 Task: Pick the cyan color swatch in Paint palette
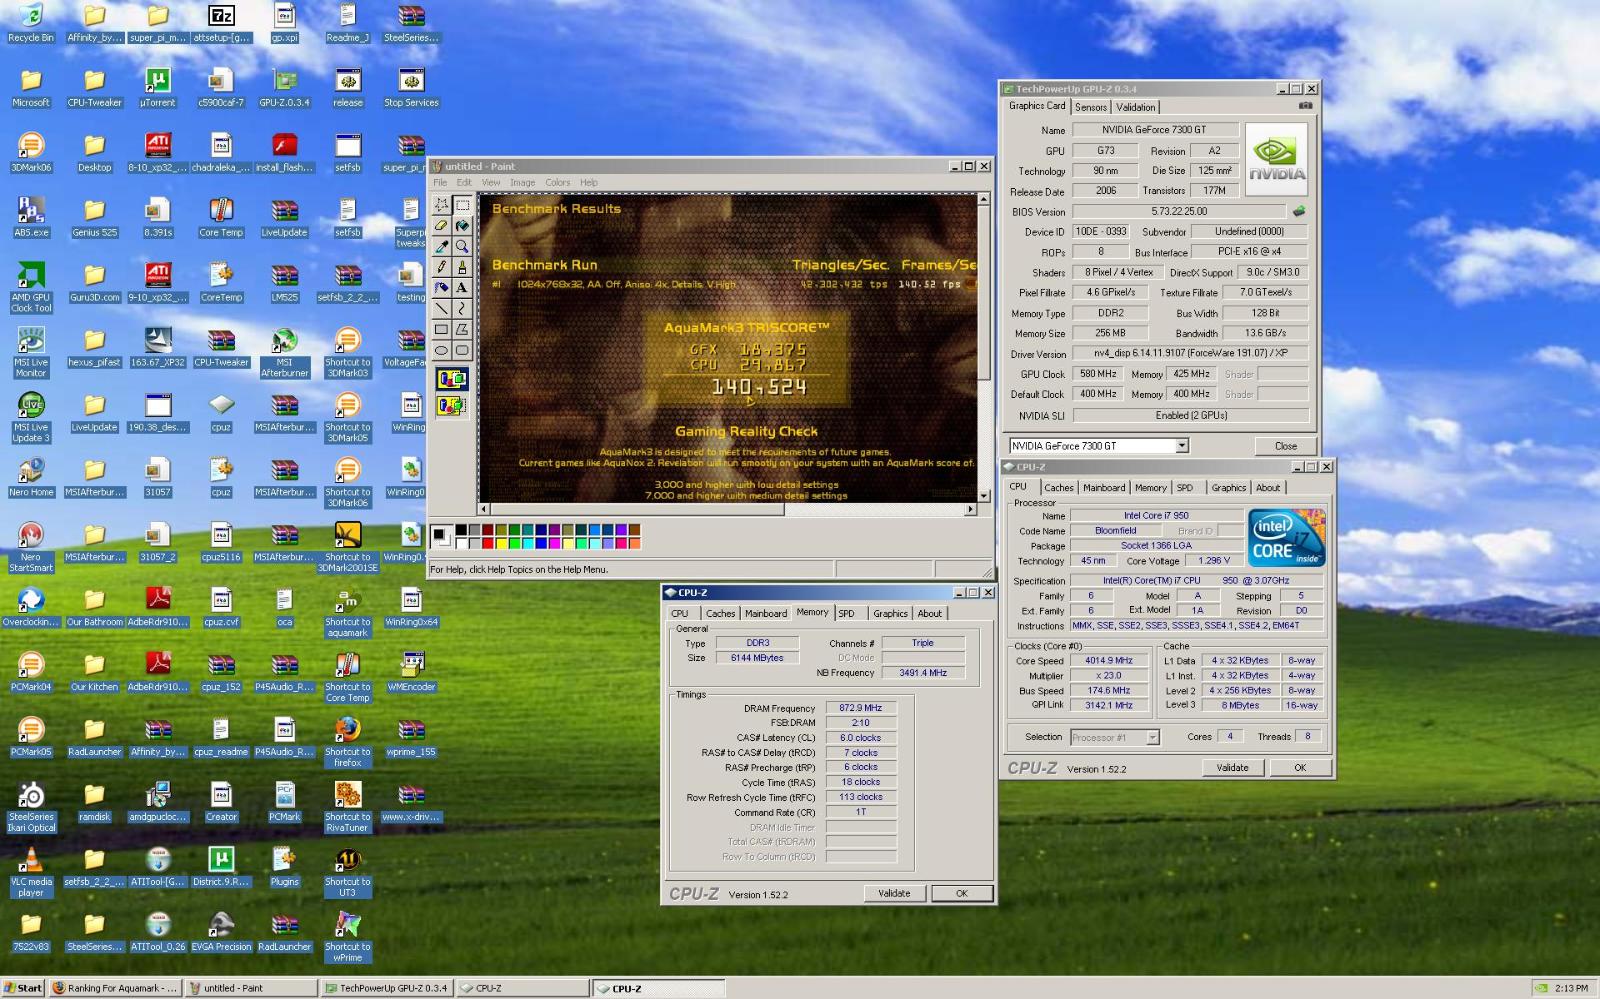pyautogui.click(x=527, y=543)
